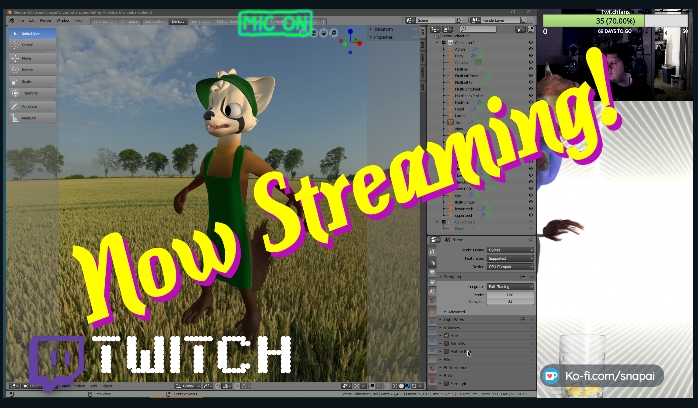Open green Object Data properties tab
698x408 pixels.
point(432,360)
